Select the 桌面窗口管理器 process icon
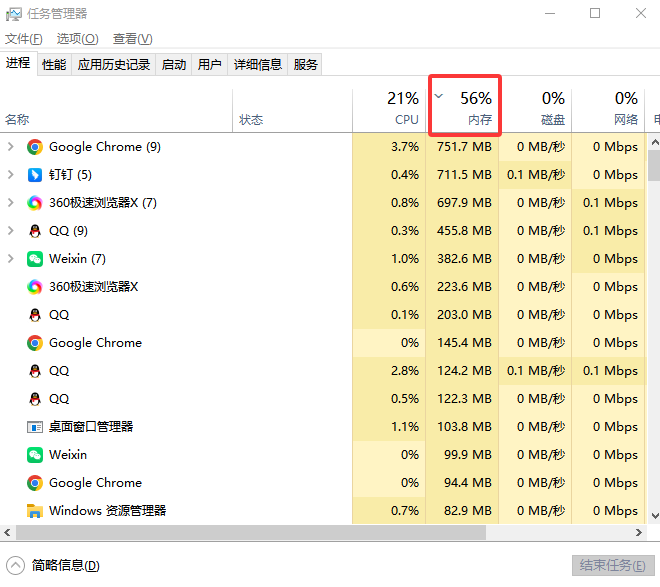This screenshot has height=587, width=660. click(35, 427)
